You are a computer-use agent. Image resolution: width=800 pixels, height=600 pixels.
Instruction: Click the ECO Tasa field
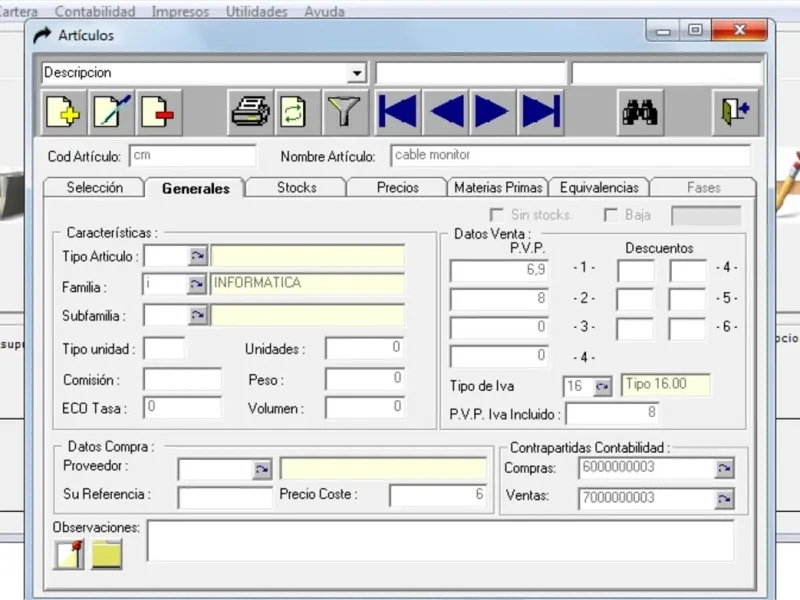click(x=183, y=408)
